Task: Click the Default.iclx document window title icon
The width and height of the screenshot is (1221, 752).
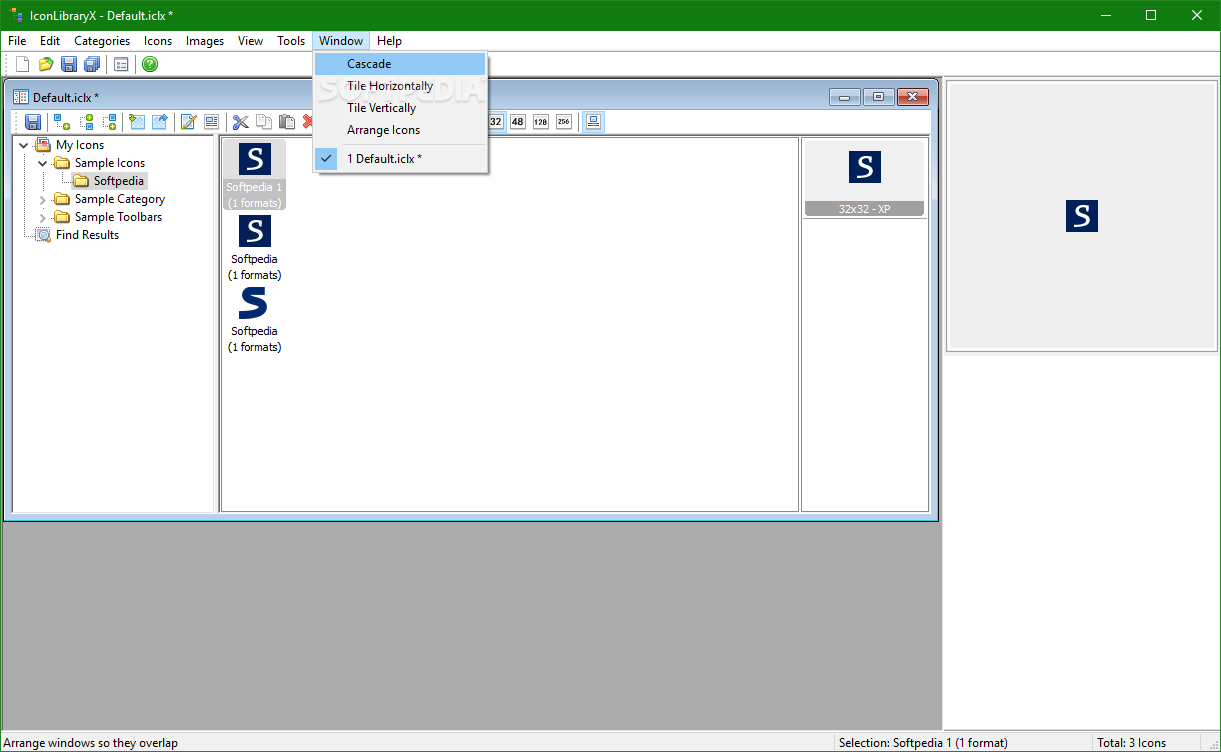Action: (21, 97)
